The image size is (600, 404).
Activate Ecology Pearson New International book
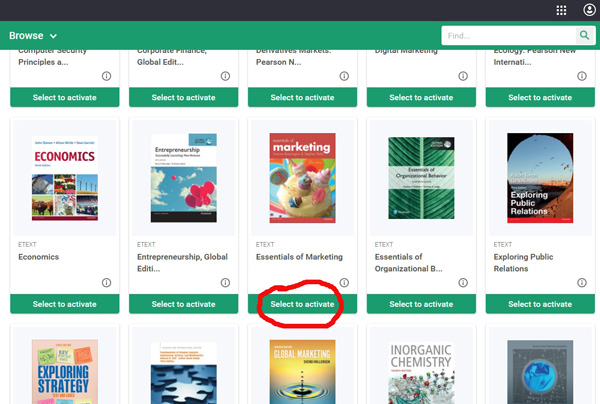(x=540, y=97)
